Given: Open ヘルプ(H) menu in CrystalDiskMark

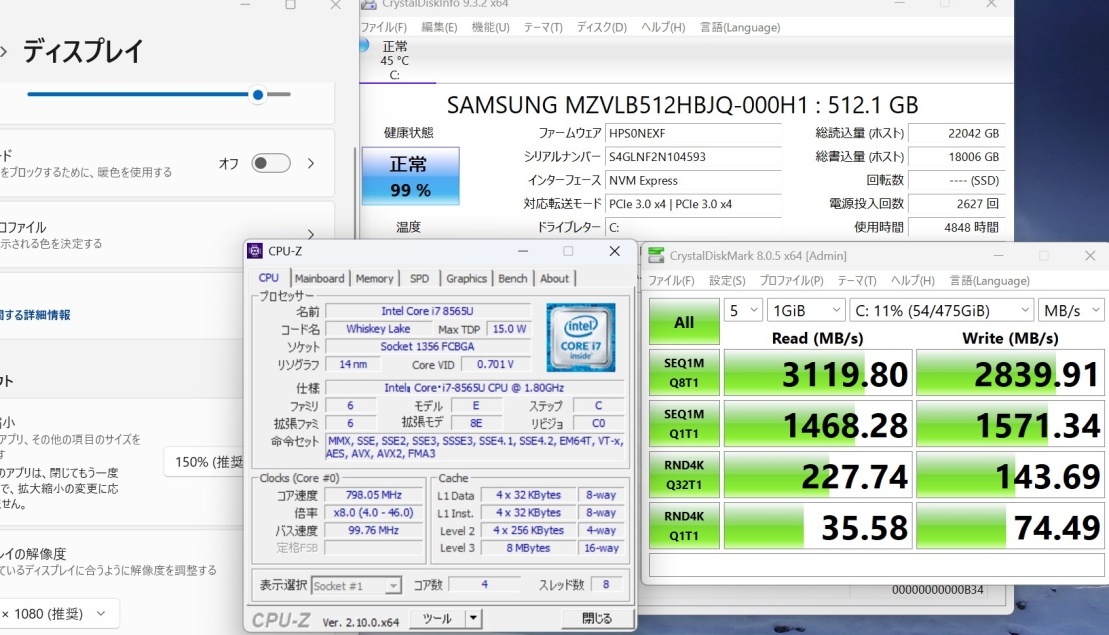Looking at the screenshot, I should click(912, 281).
